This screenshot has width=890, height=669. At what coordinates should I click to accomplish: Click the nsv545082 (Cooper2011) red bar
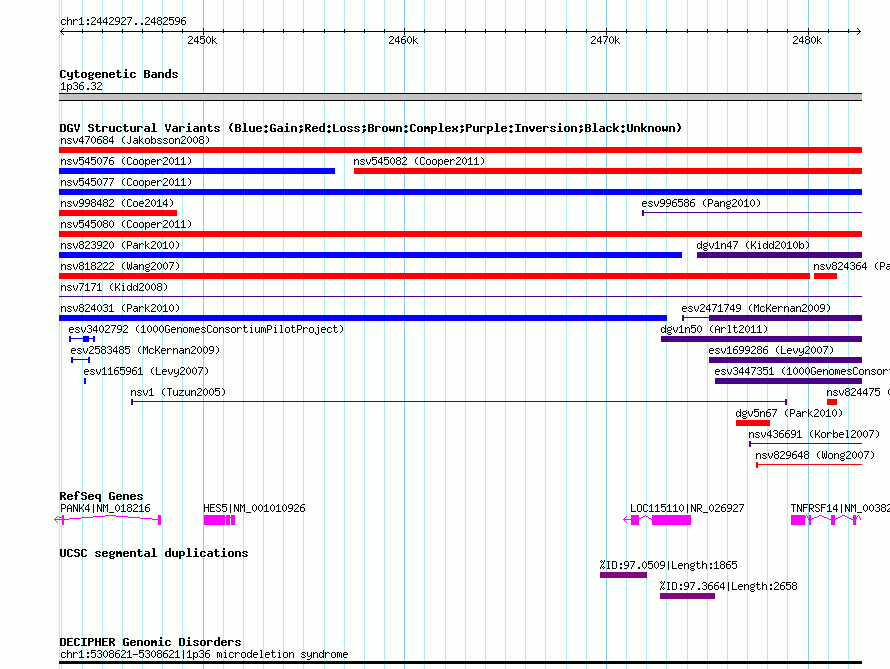click(608, 171)
